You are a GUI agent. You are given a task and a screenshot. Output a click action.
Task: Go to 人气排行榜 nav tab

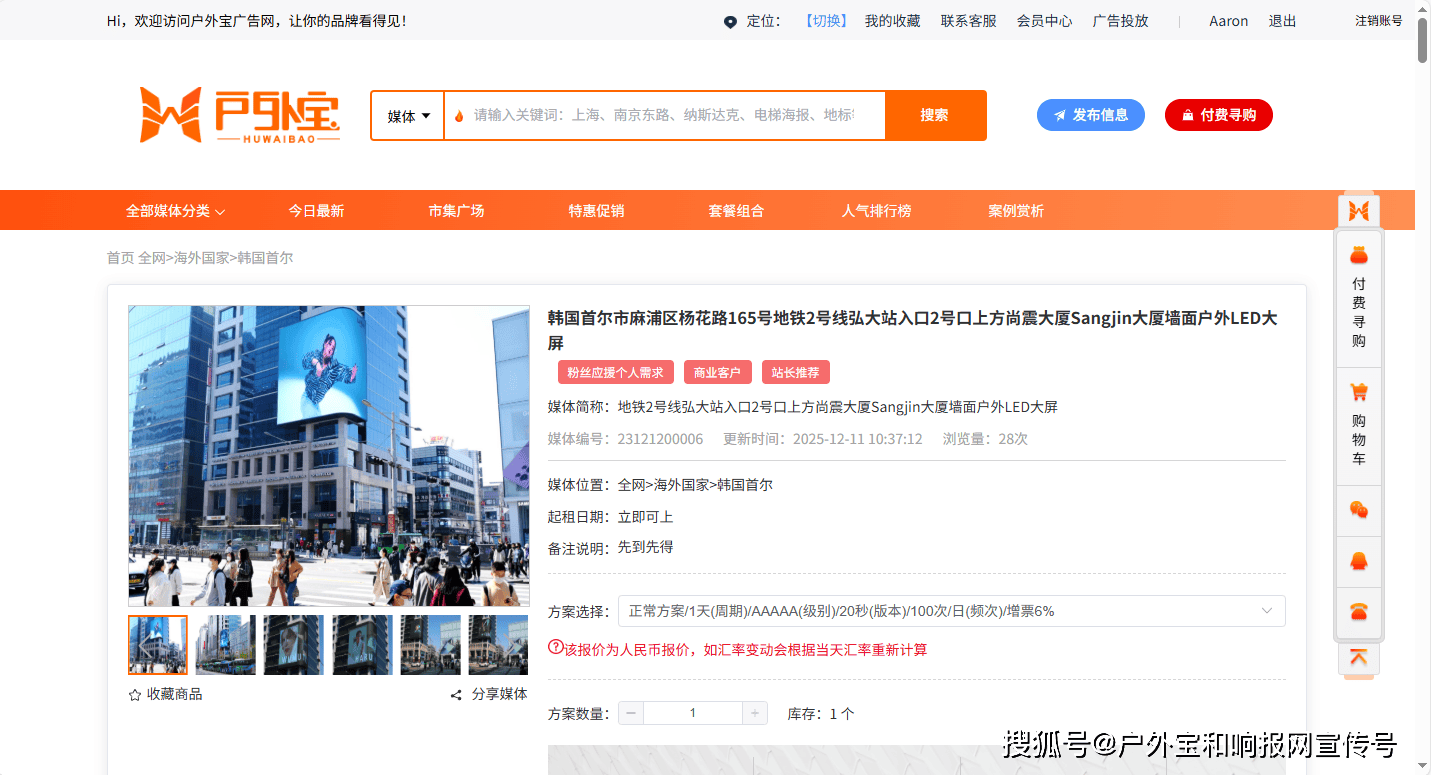coord(876,211)
